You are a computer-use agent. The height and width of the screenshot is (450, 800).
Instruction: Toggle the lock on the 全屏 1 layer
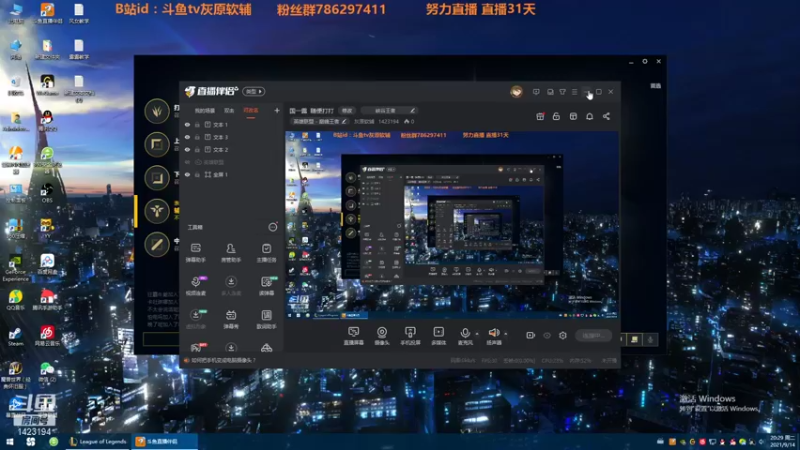(x=197, y=174)
